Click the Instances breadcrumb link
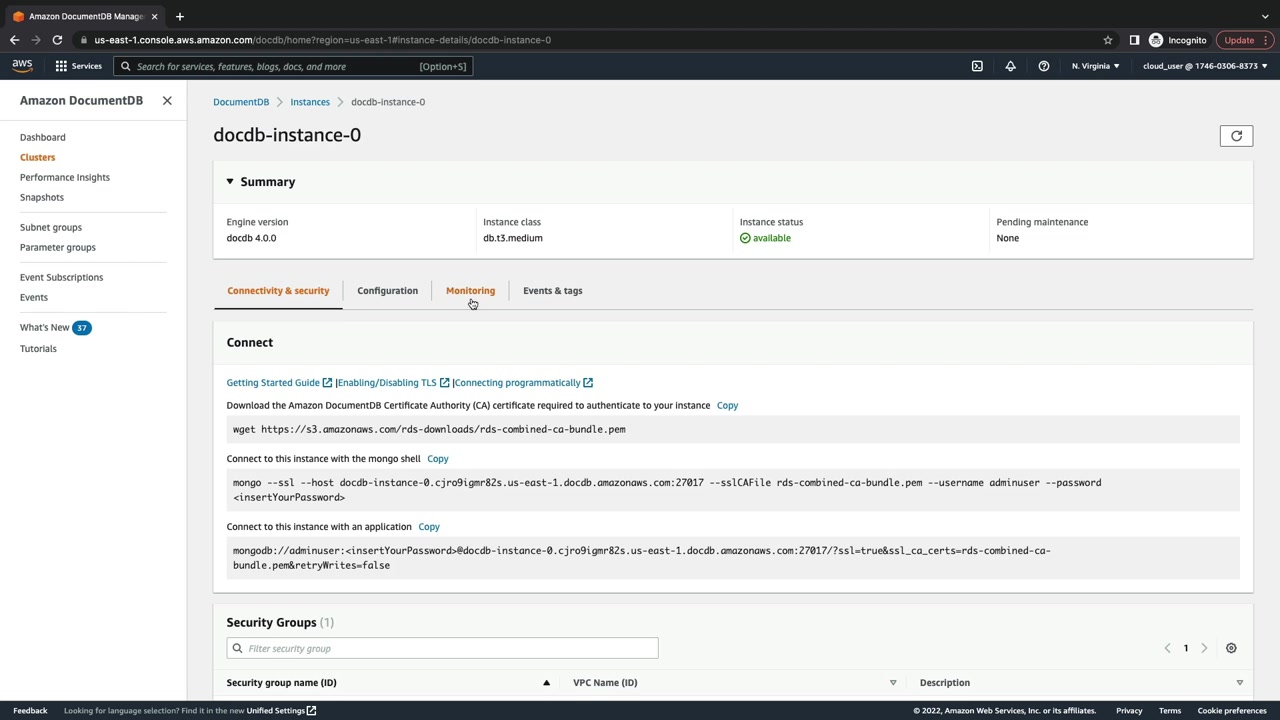This screenshot has height=720, width=1280. (310, 102)
